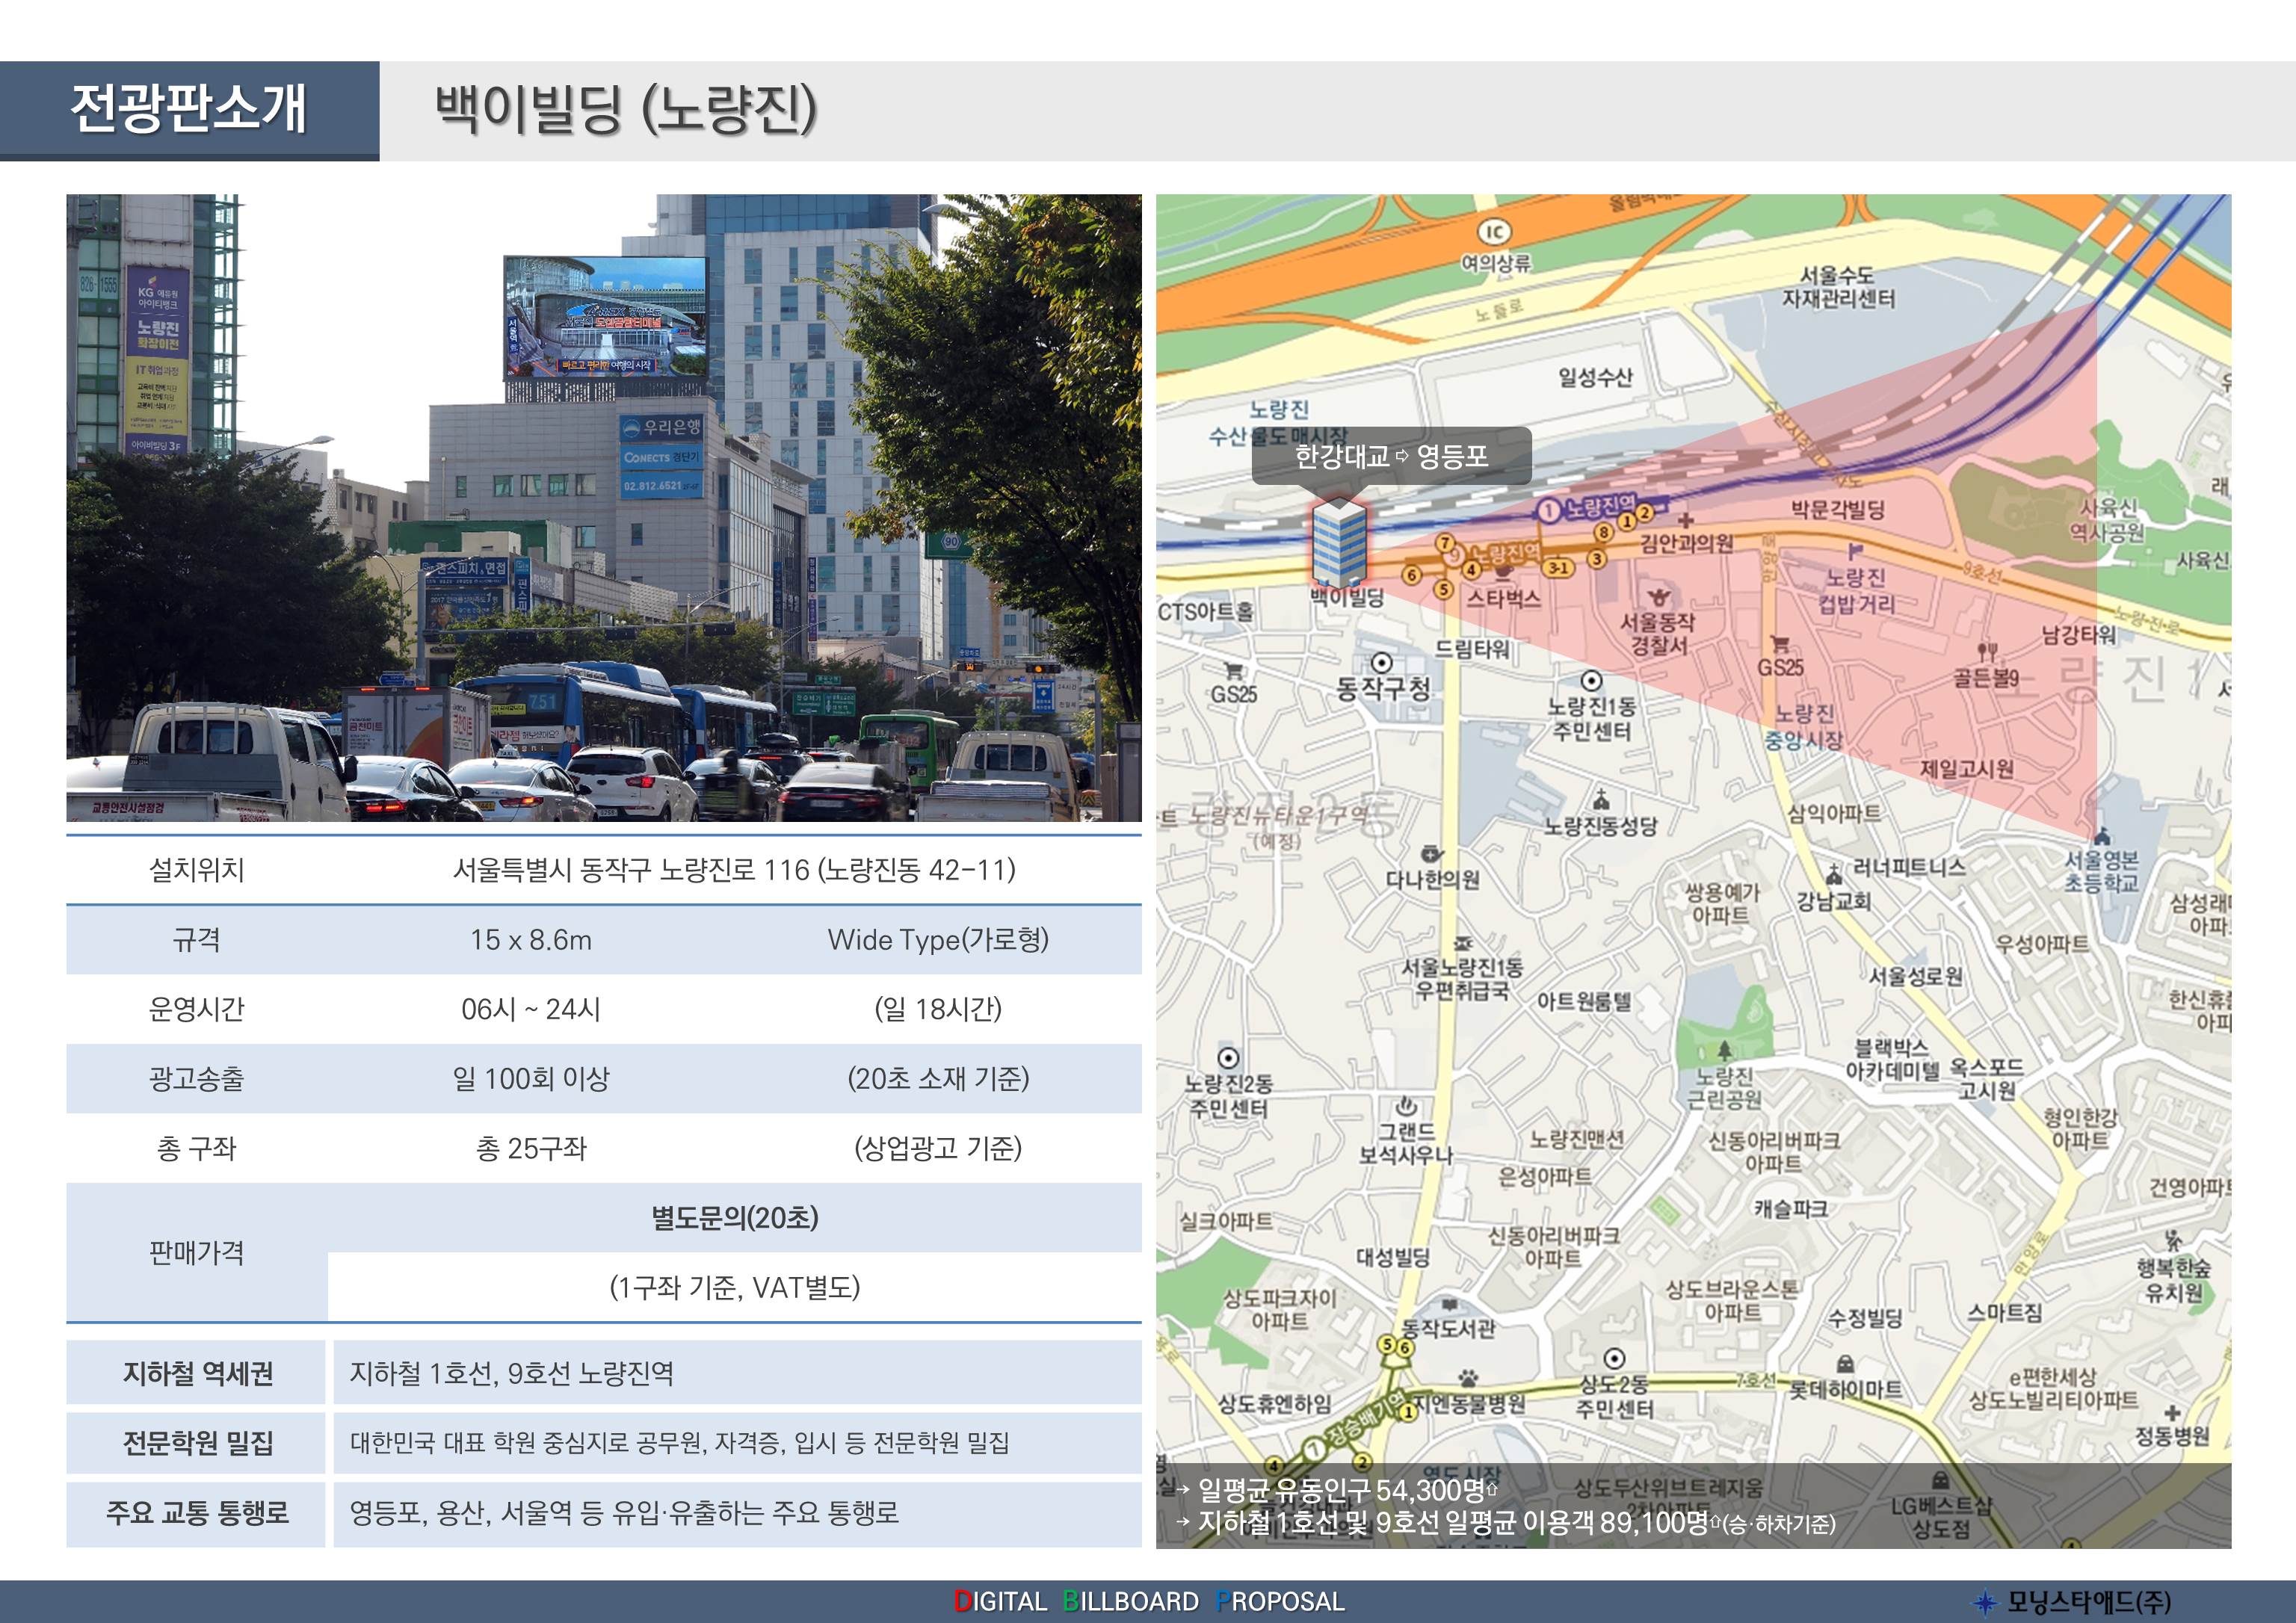Viewport: 2296px width, 1623px height.
Task: Click the 전광판소개 header tab
Action: (189, 110)
